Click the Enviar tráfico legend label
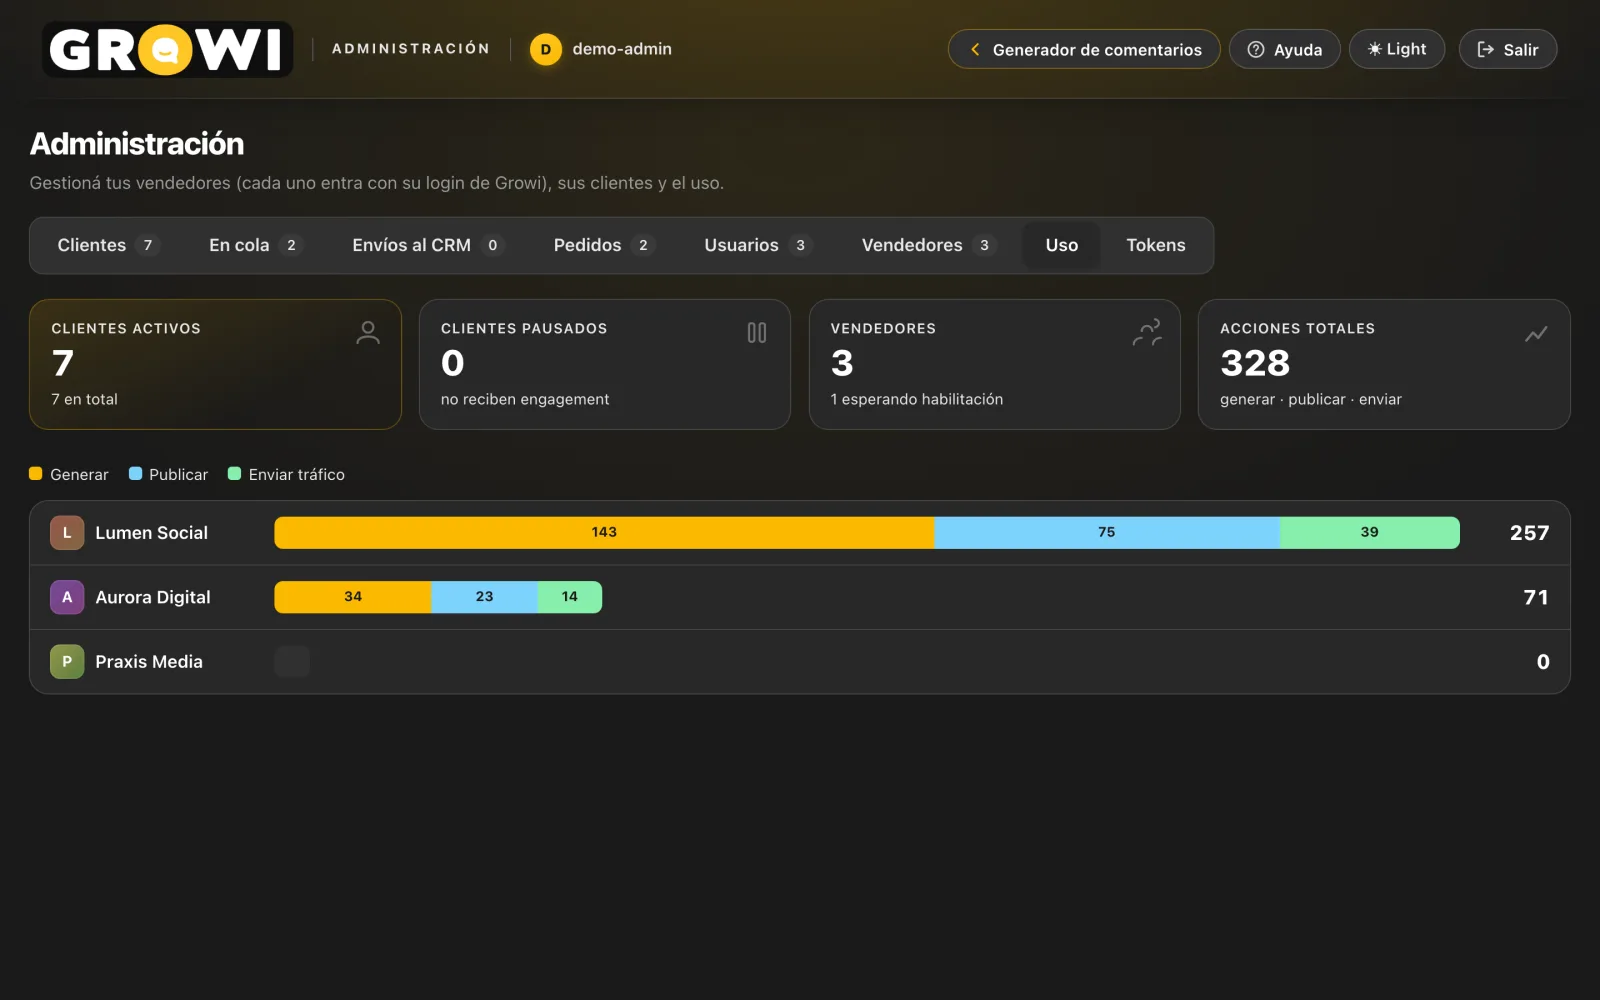Screen dimensions: 1600x1000 [297, 474]
